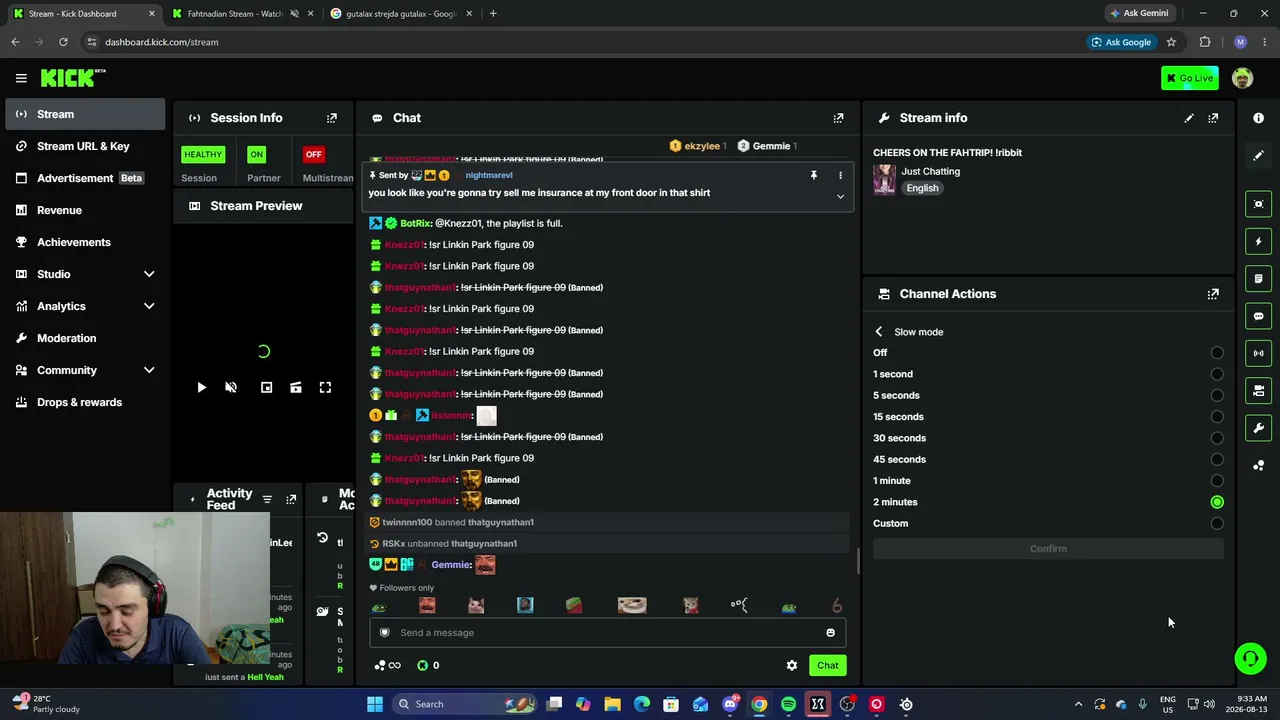Screen dimensions: 1280x720
Task: Click the green Go Live button
Action: 1189,78
